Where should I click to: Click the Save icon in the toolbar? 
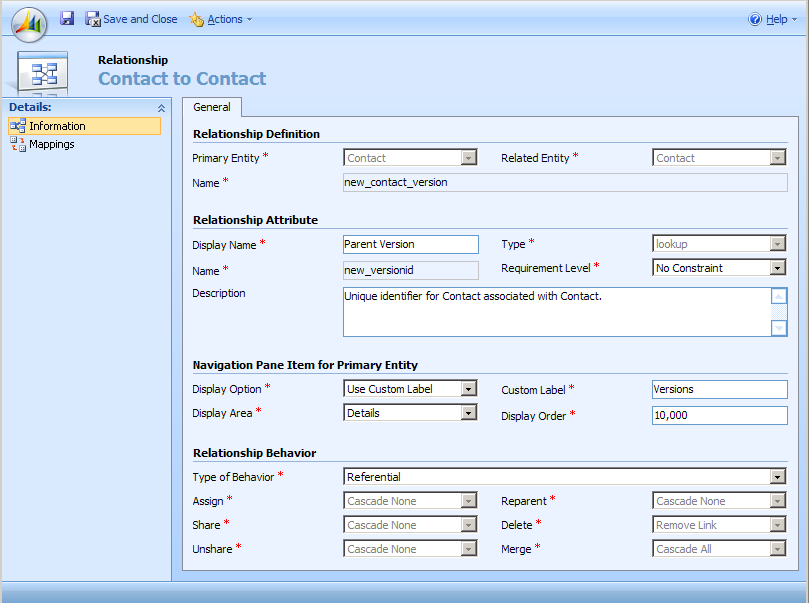pyautogui.click(x=66, y=18)
